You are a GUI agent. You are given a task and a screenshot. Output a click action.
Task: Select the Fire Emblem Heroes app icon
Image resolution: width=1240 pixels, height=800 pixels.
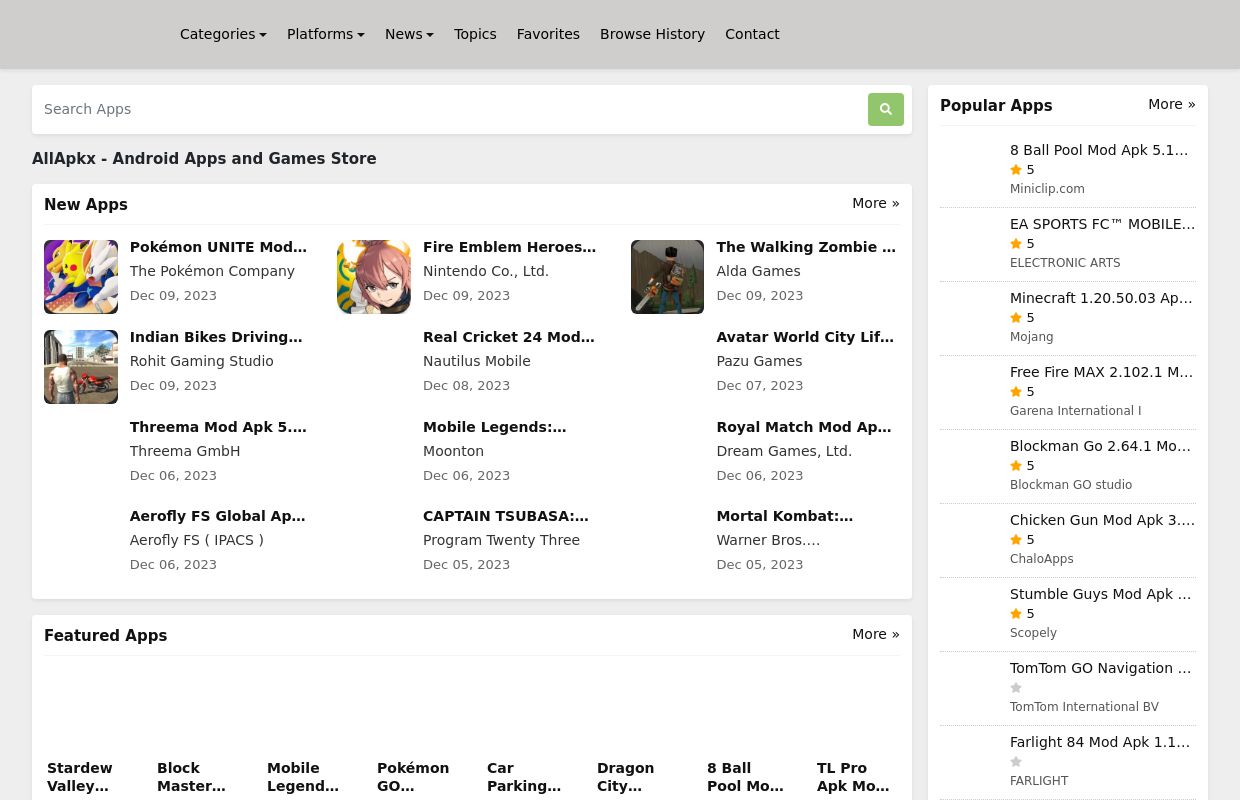374,277
